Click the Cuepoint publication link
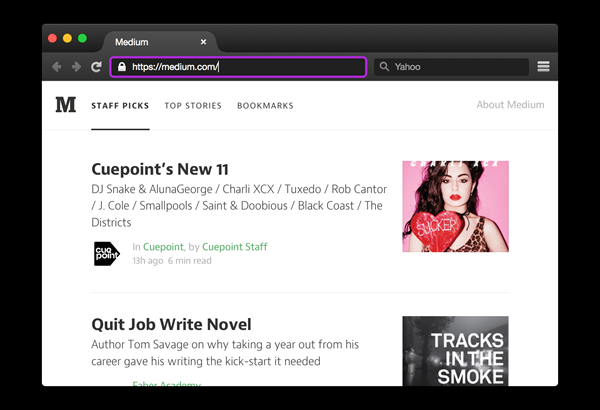This screenshot has height=410, width=600. (x=163, y=247)
